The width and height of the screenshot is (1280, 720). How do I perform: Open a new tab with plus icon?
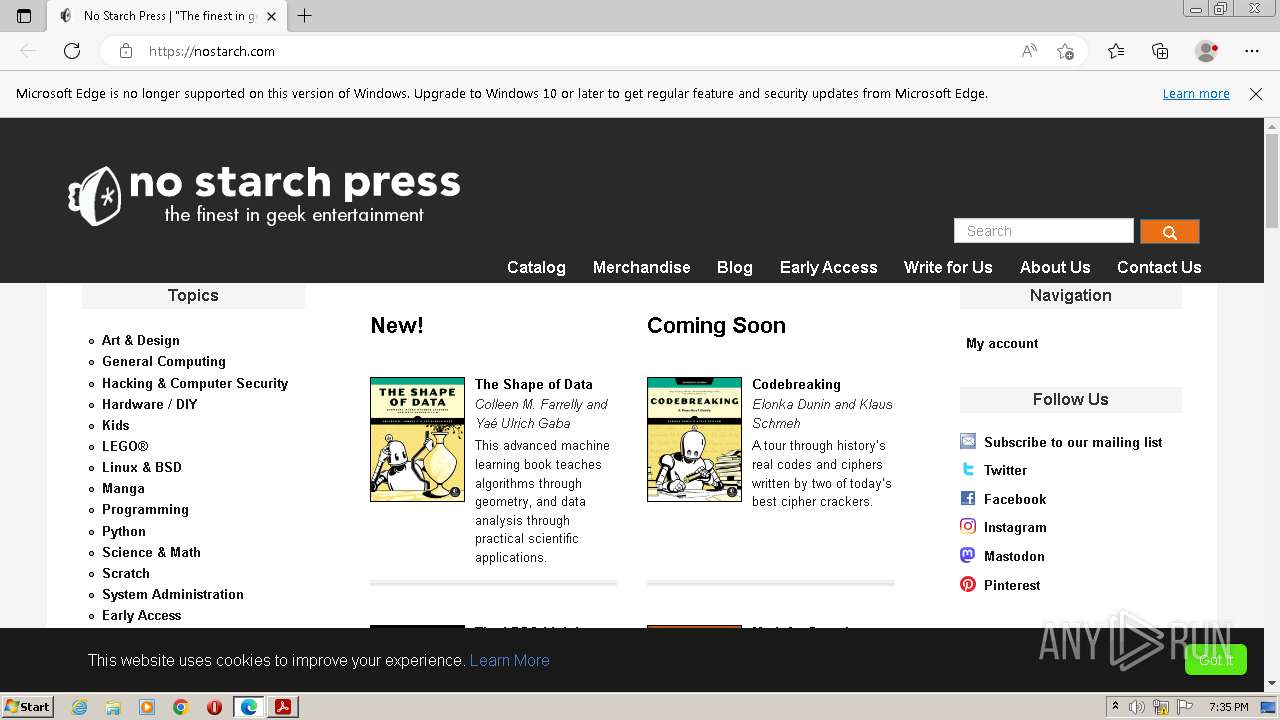coord(305,15)
